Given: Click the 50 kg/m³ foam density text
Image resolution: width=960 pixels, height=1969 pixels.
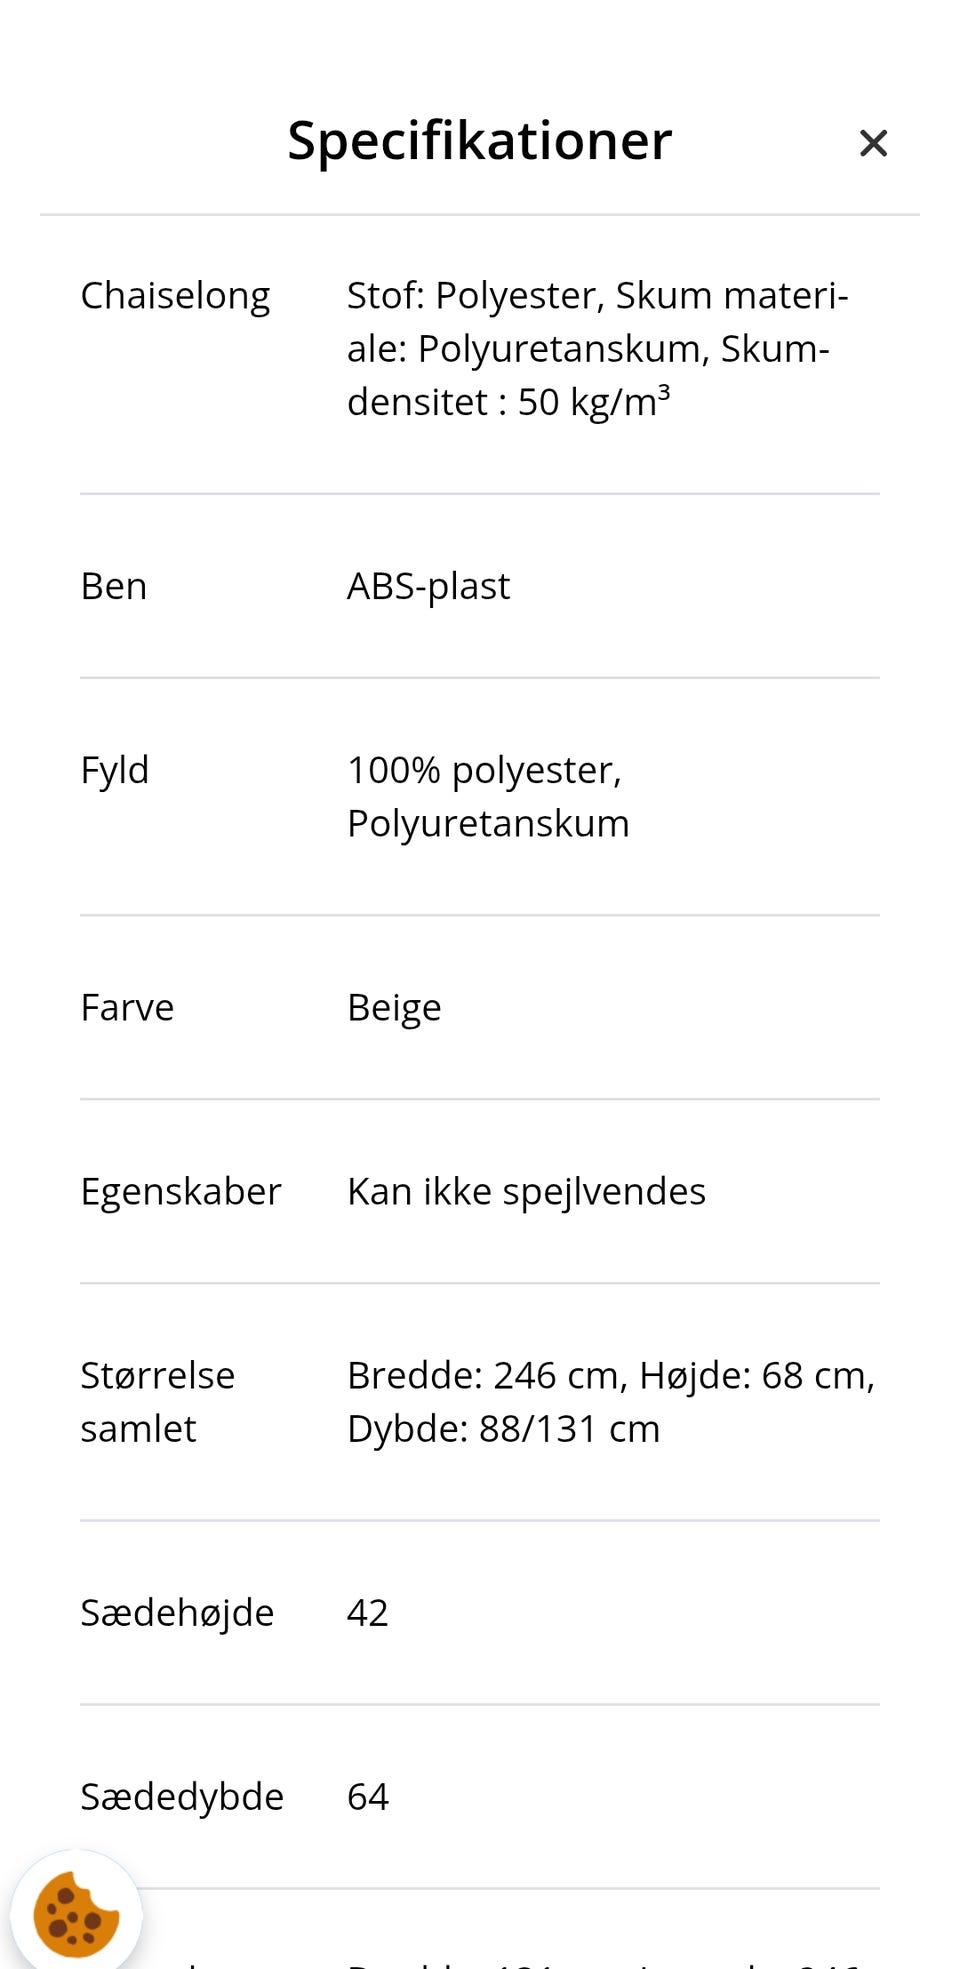Looking at the screenshot, I should coord(593,402).
